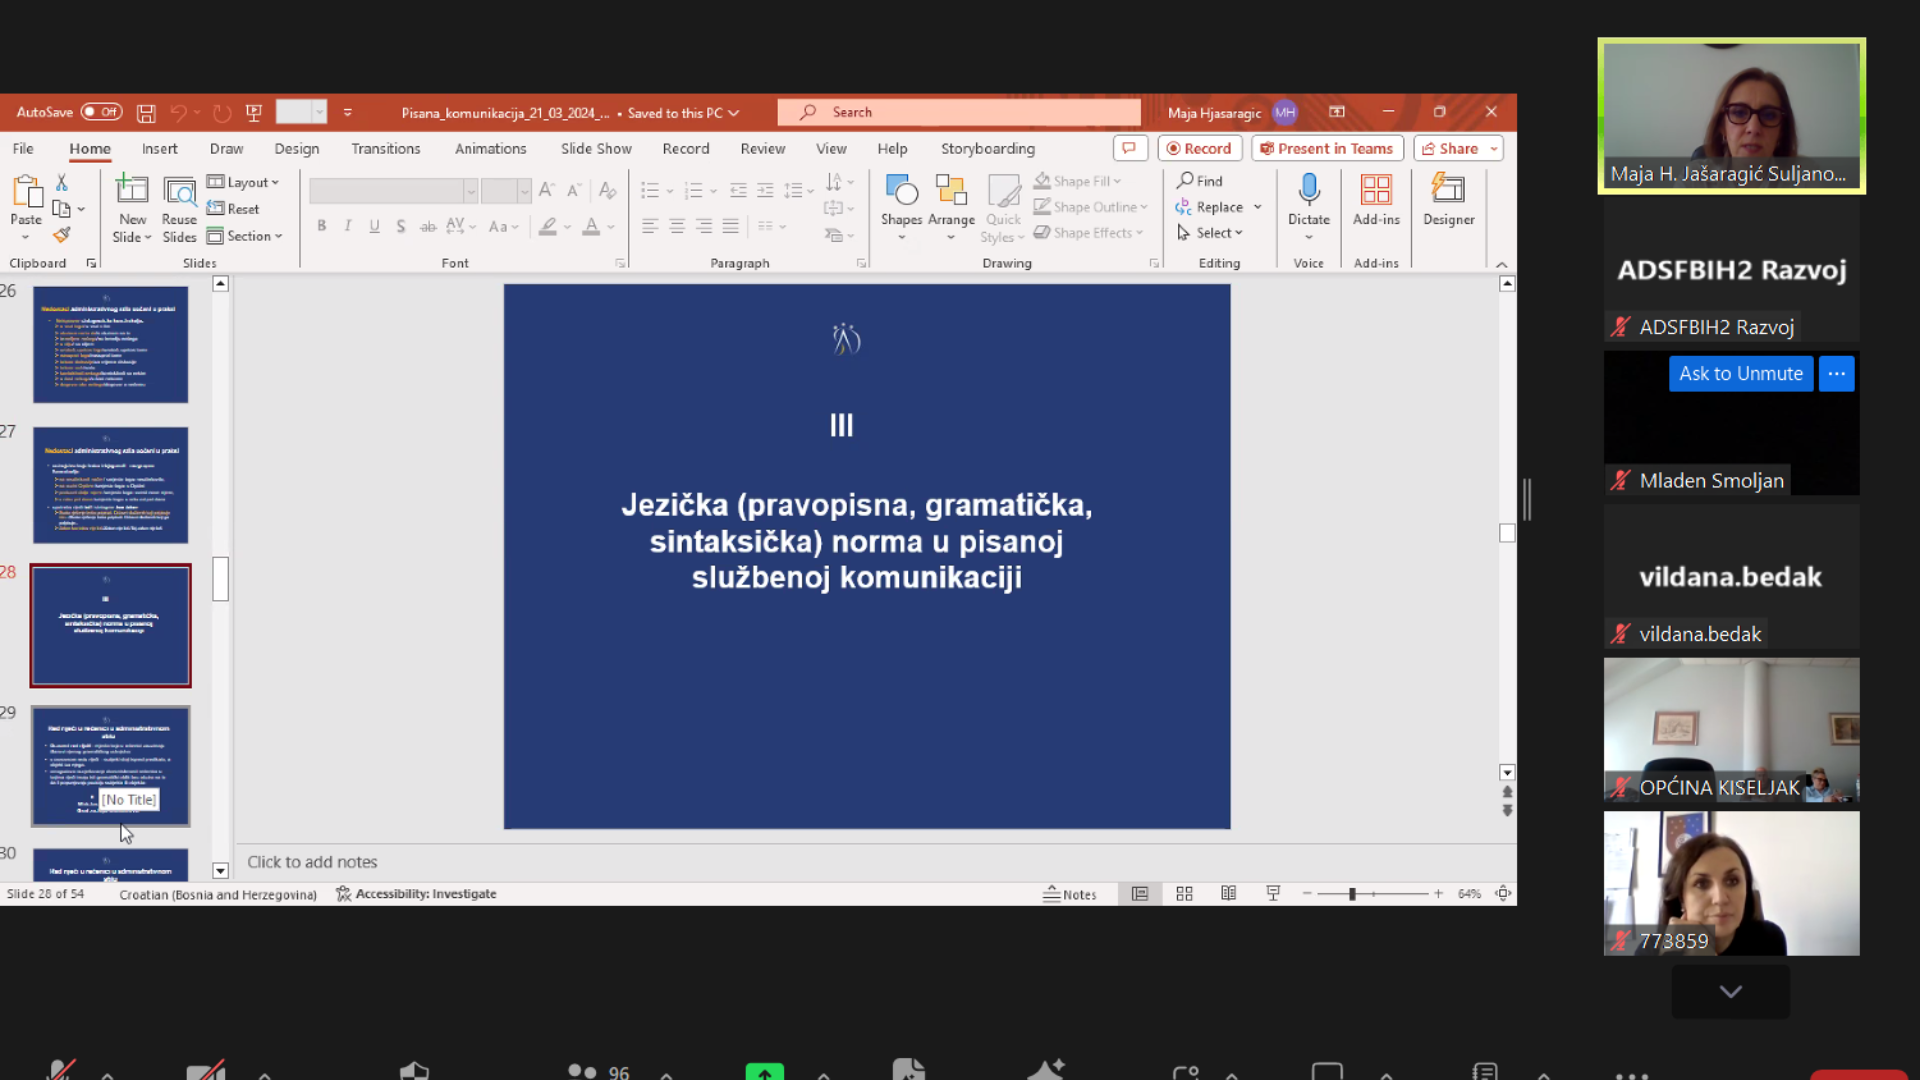Screen dimensions: 1920x1080
Task: Click the New Slide icon
Action: tap(132, 189)
